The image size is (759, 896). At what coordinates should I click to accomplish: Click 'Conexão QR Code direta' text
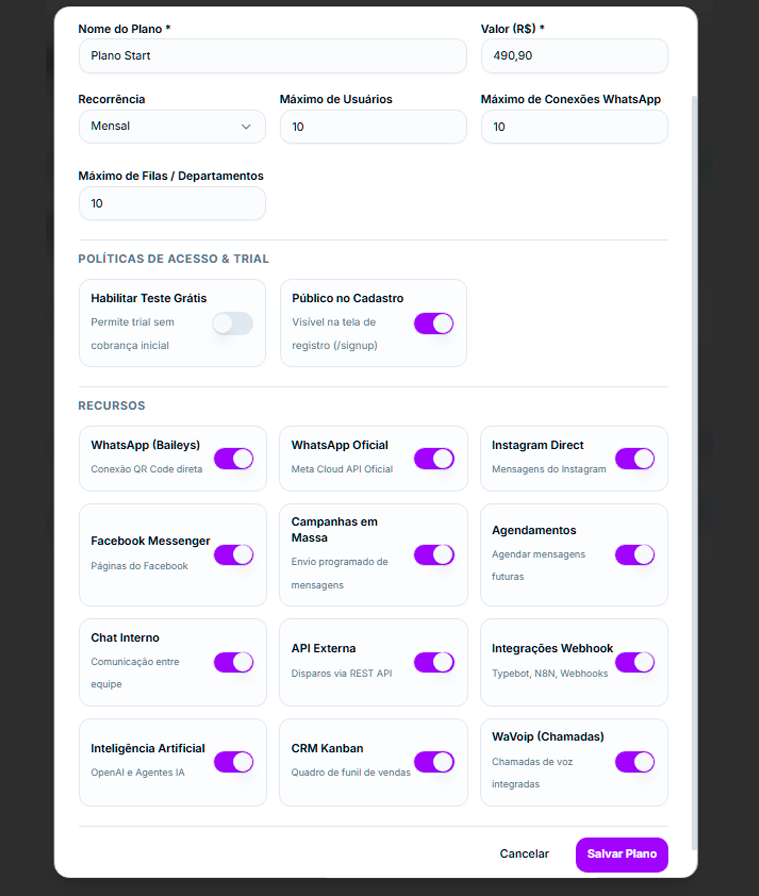[x=146, y=469]
